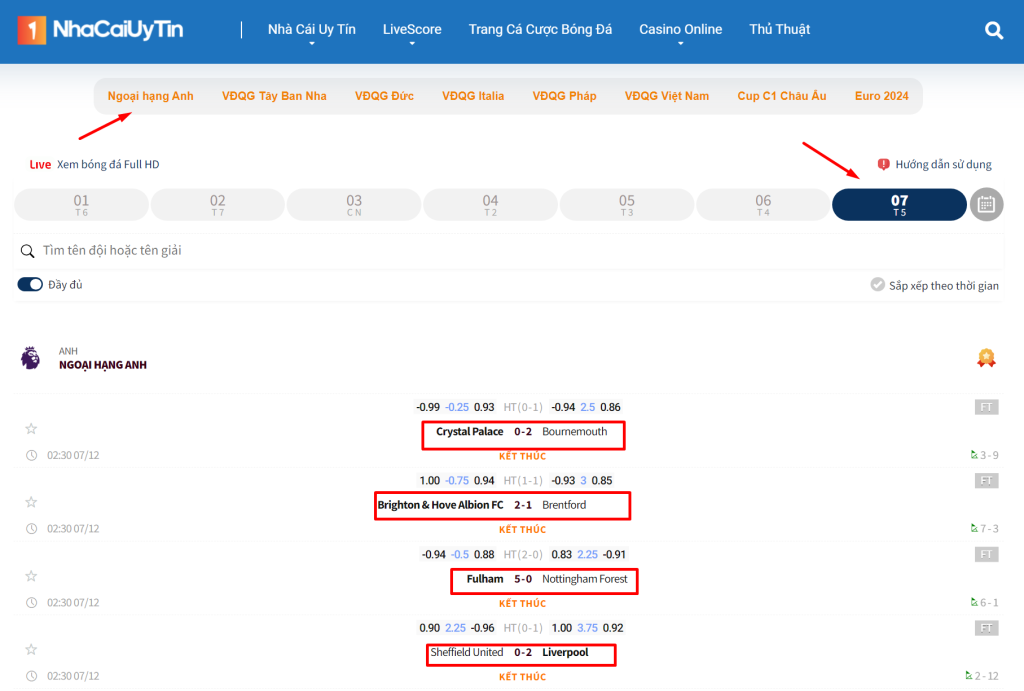Toggle the "Đầy đủ" switch
The height and width of the screenshot is (691, 1024).
point(30,285)
